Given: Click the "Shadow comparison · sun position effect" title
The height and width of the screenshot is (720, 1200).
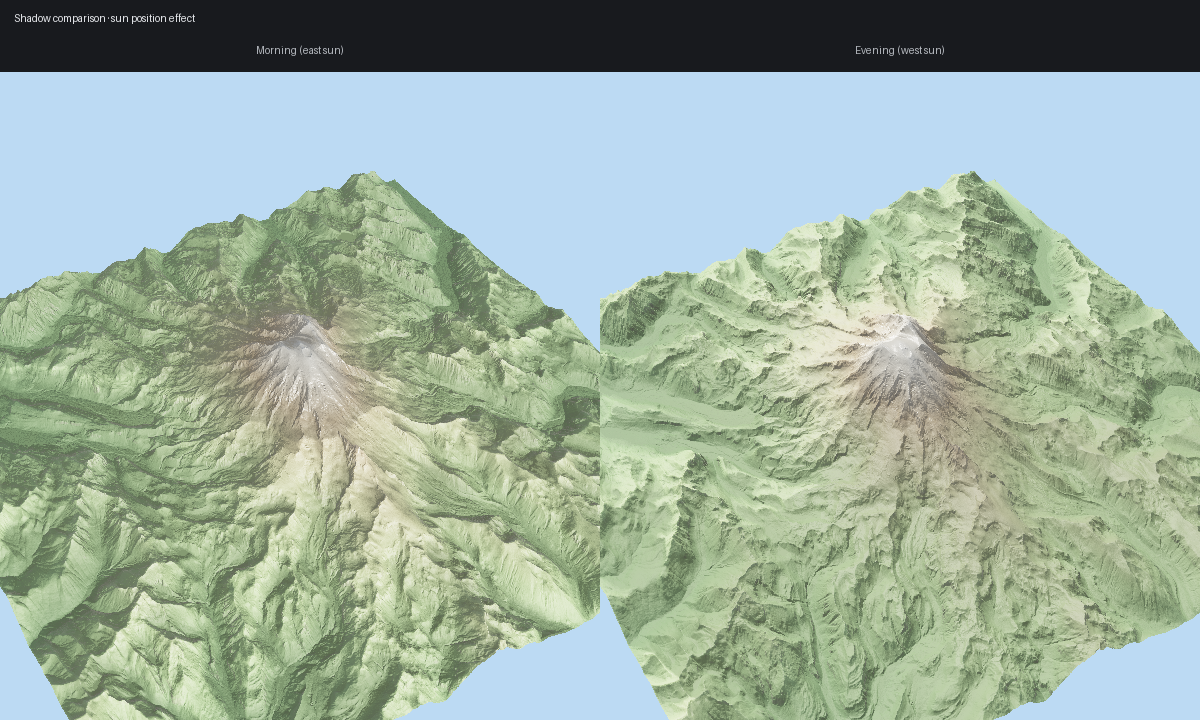Looking at the screenshot, I should [105, 18].
